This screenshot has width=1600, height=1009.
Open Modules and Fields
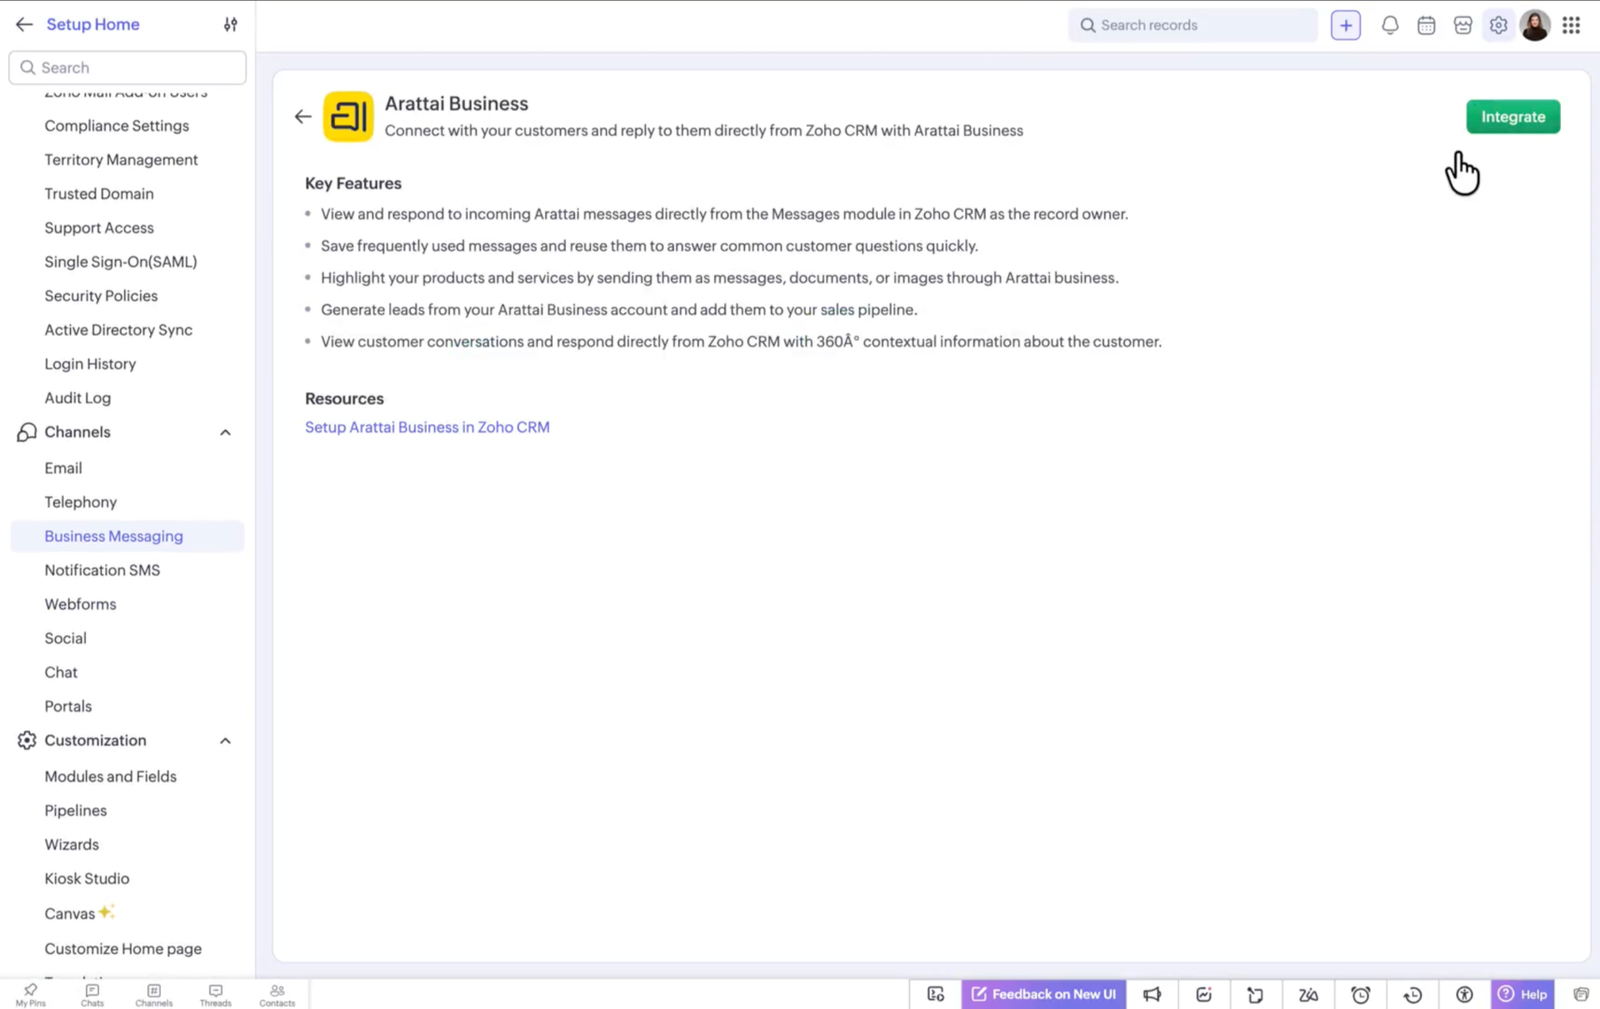pos(110,776)
